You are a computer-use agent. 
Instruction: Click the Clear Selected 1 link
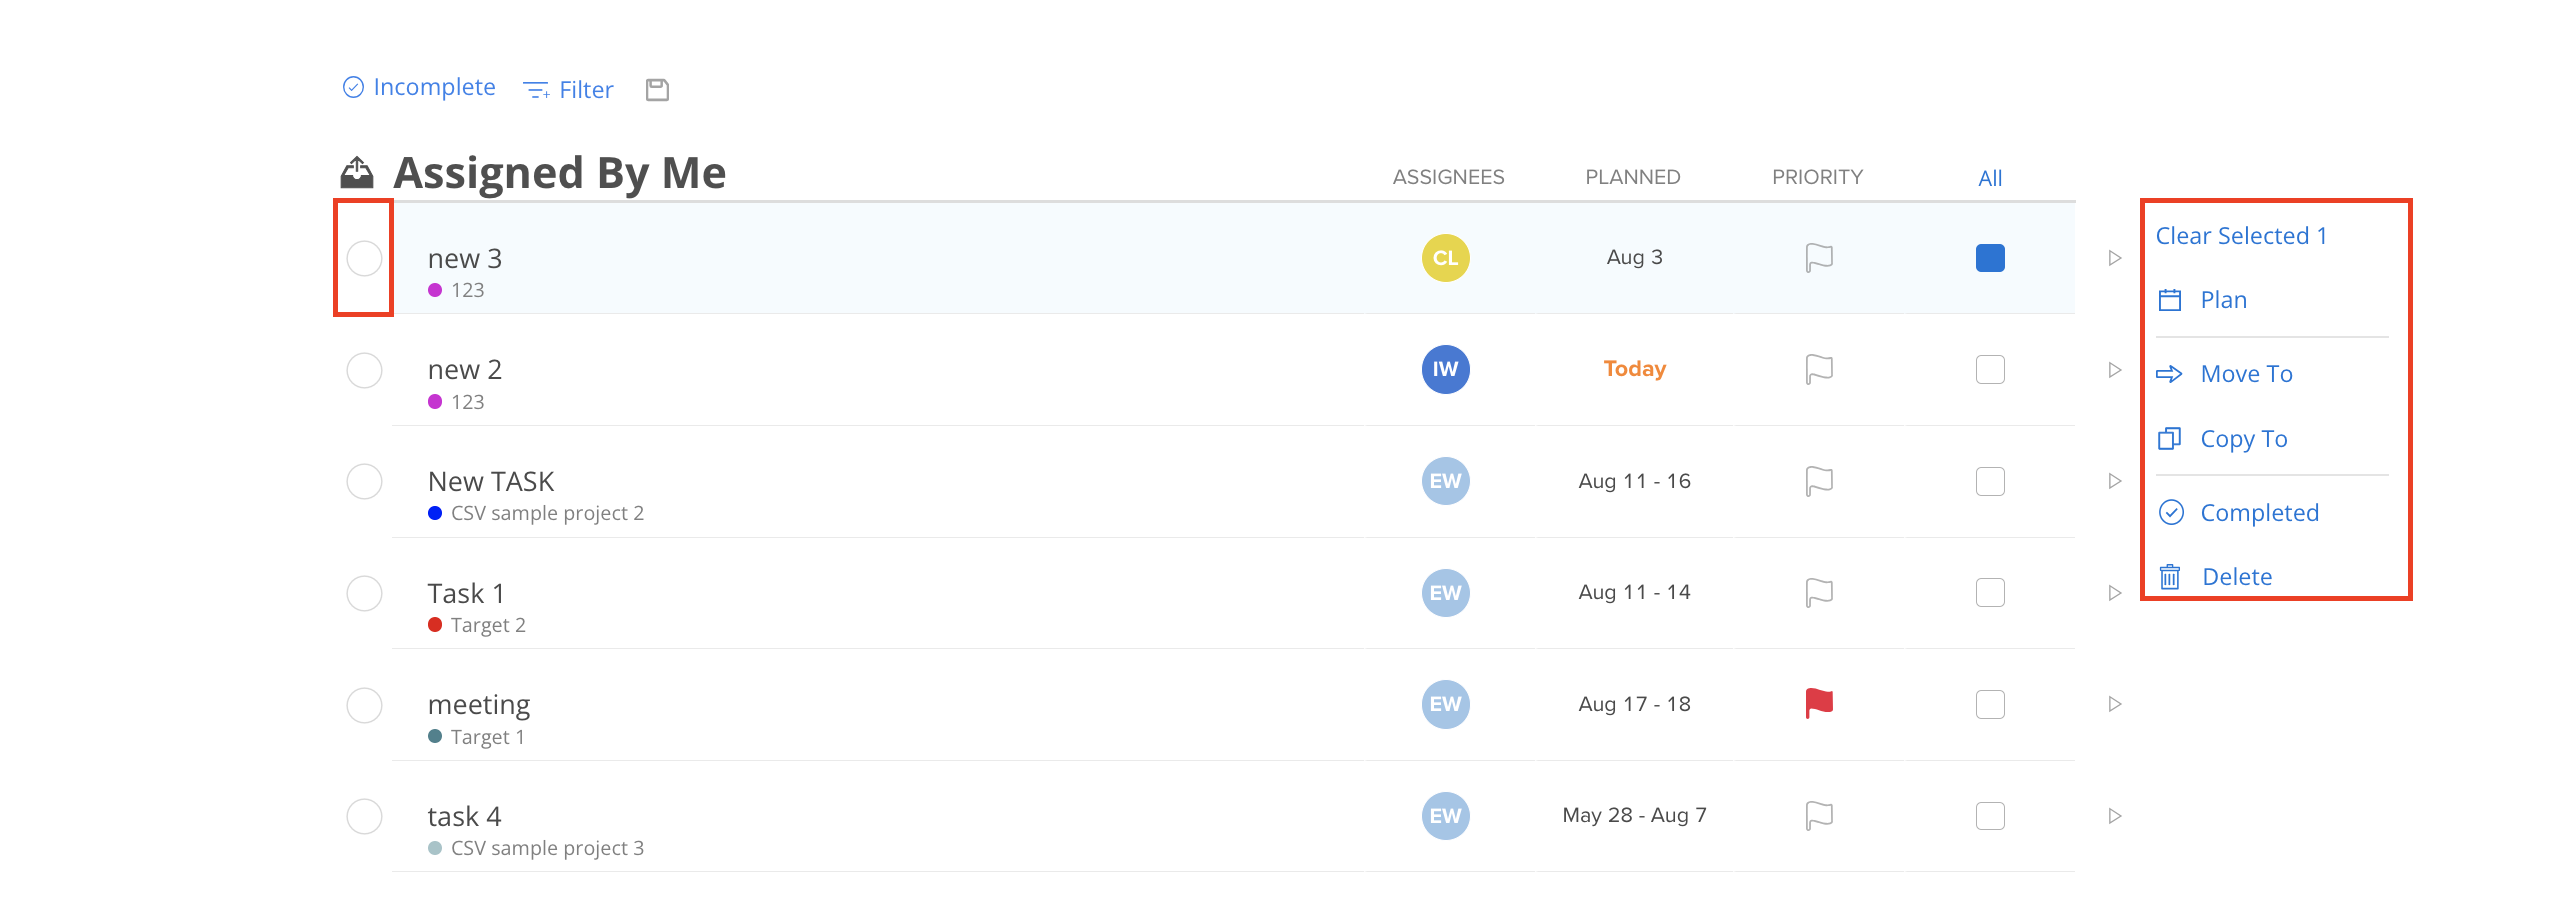[2242, 234]
